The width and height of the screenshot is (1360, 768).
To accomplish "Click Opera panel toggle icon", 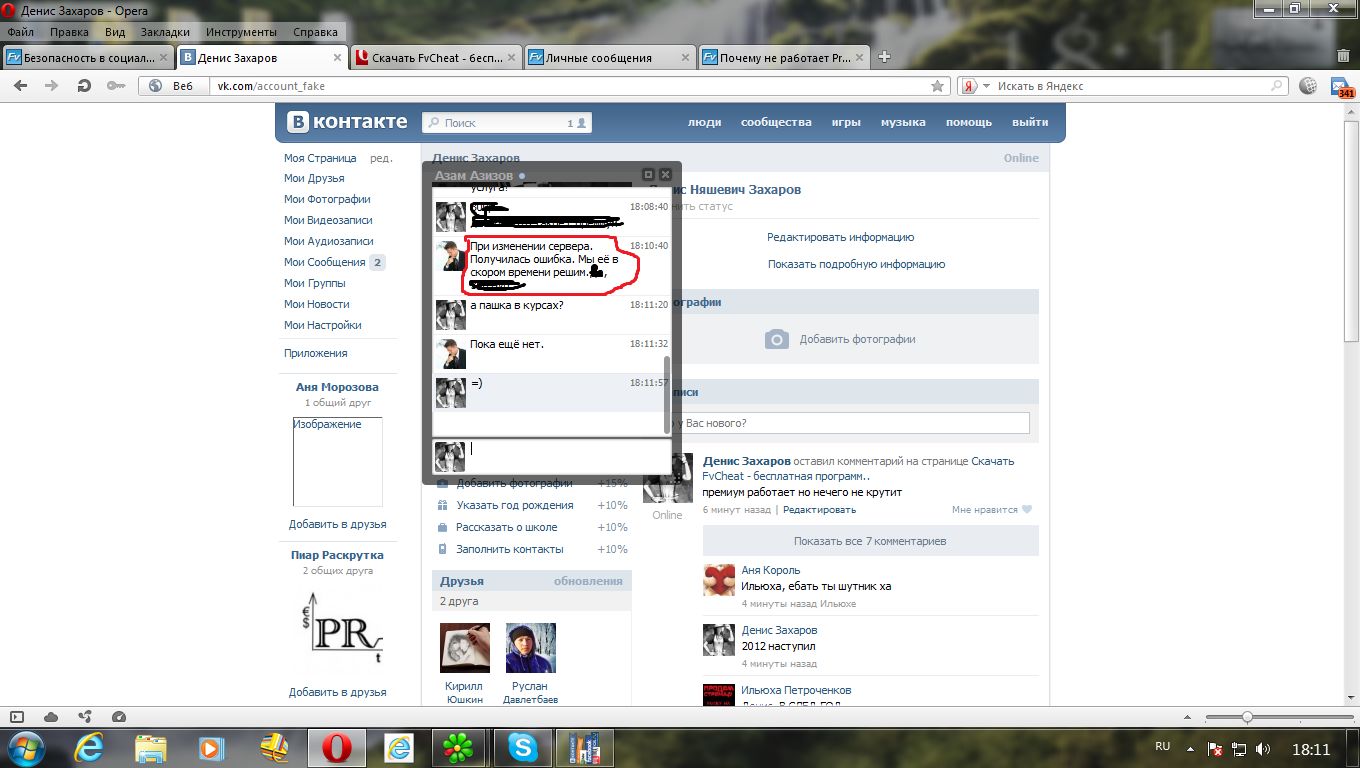I will tap(17, 717).
